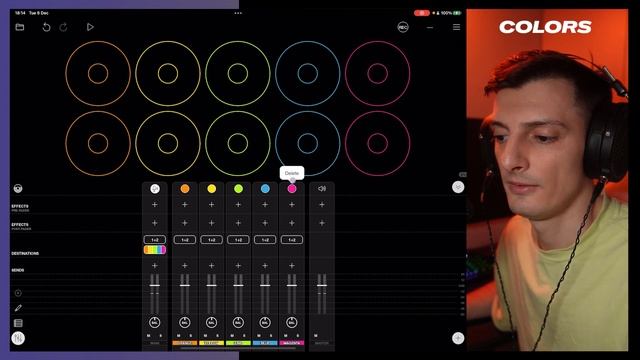640x360 pixels.
Task: Tap the three-dot multitasking control at top
Action: [x=238, y=13]
